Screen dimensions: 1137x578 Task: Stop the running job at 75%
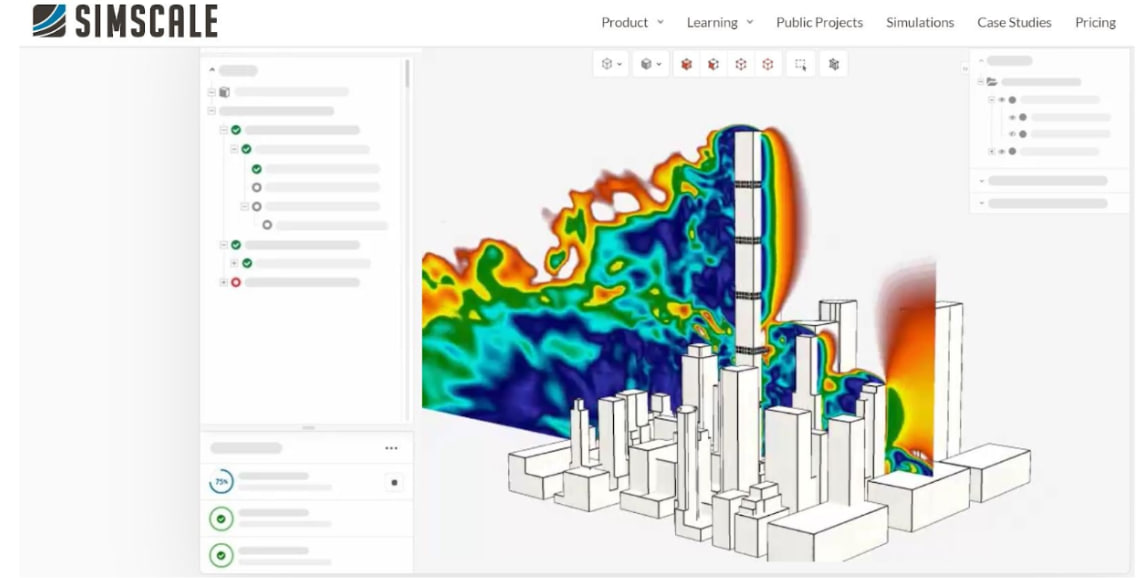(394, 482)
